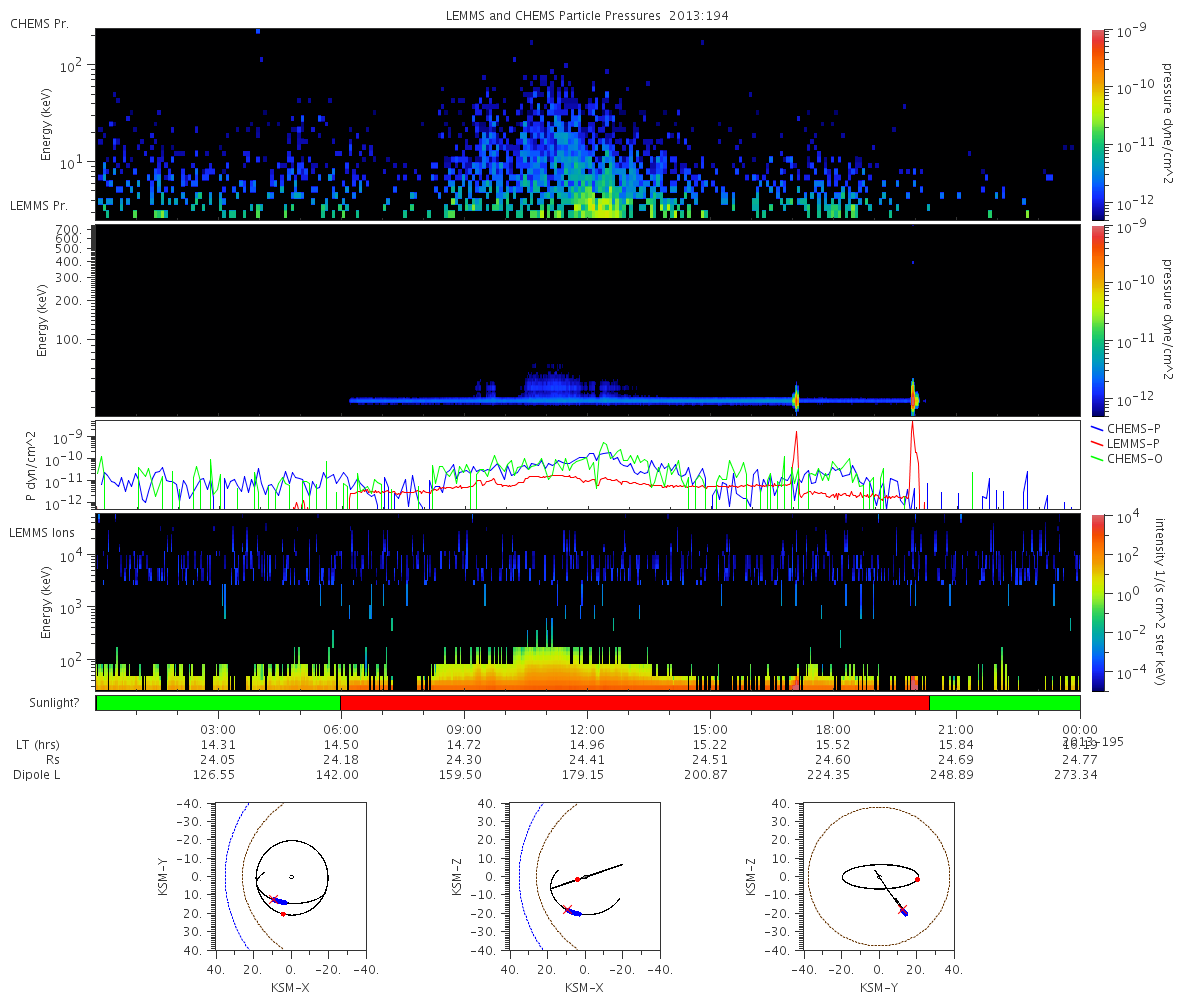This screenshot has width=1200, height=1000.
Task: Click the LT value 14.31
Action: [218, 745]
